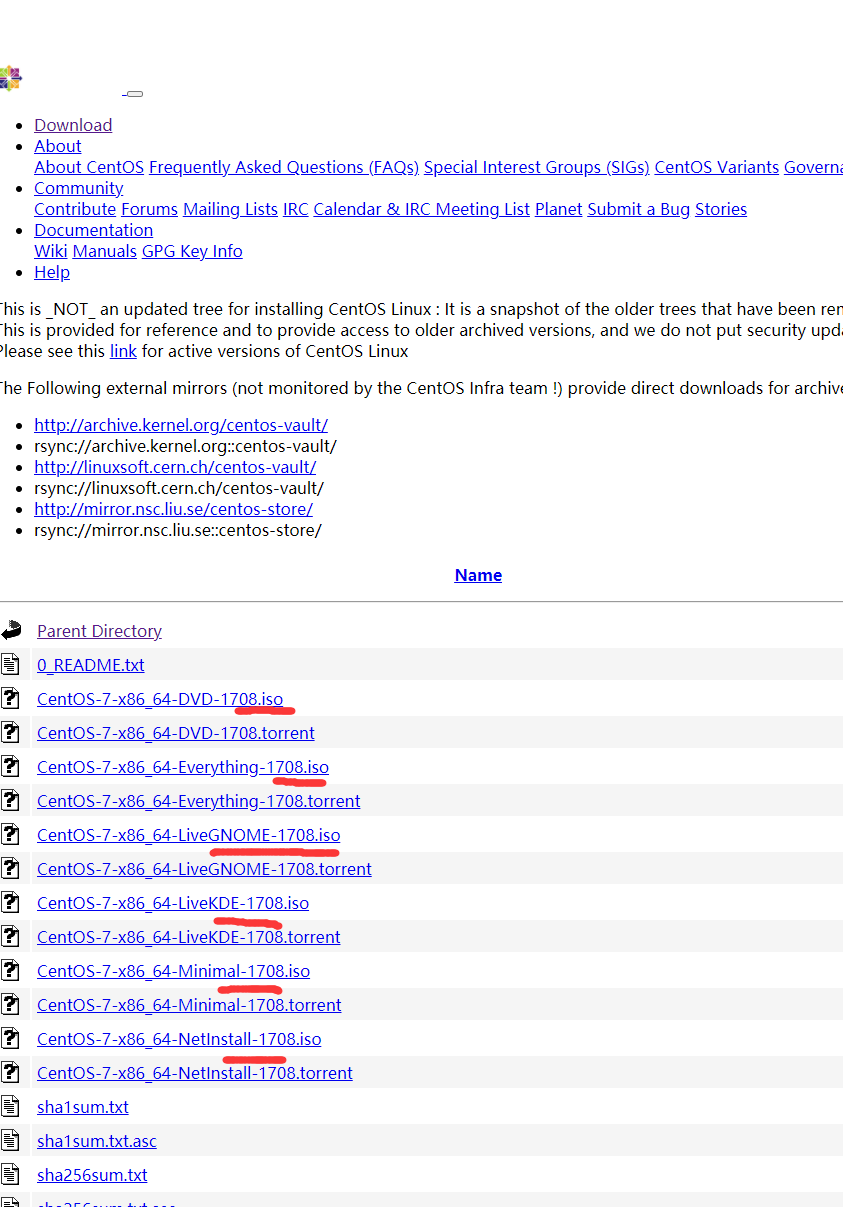This screenshot has height=1207, width=843.
Task: Visit the Planet link
Action: click(559, 209)
